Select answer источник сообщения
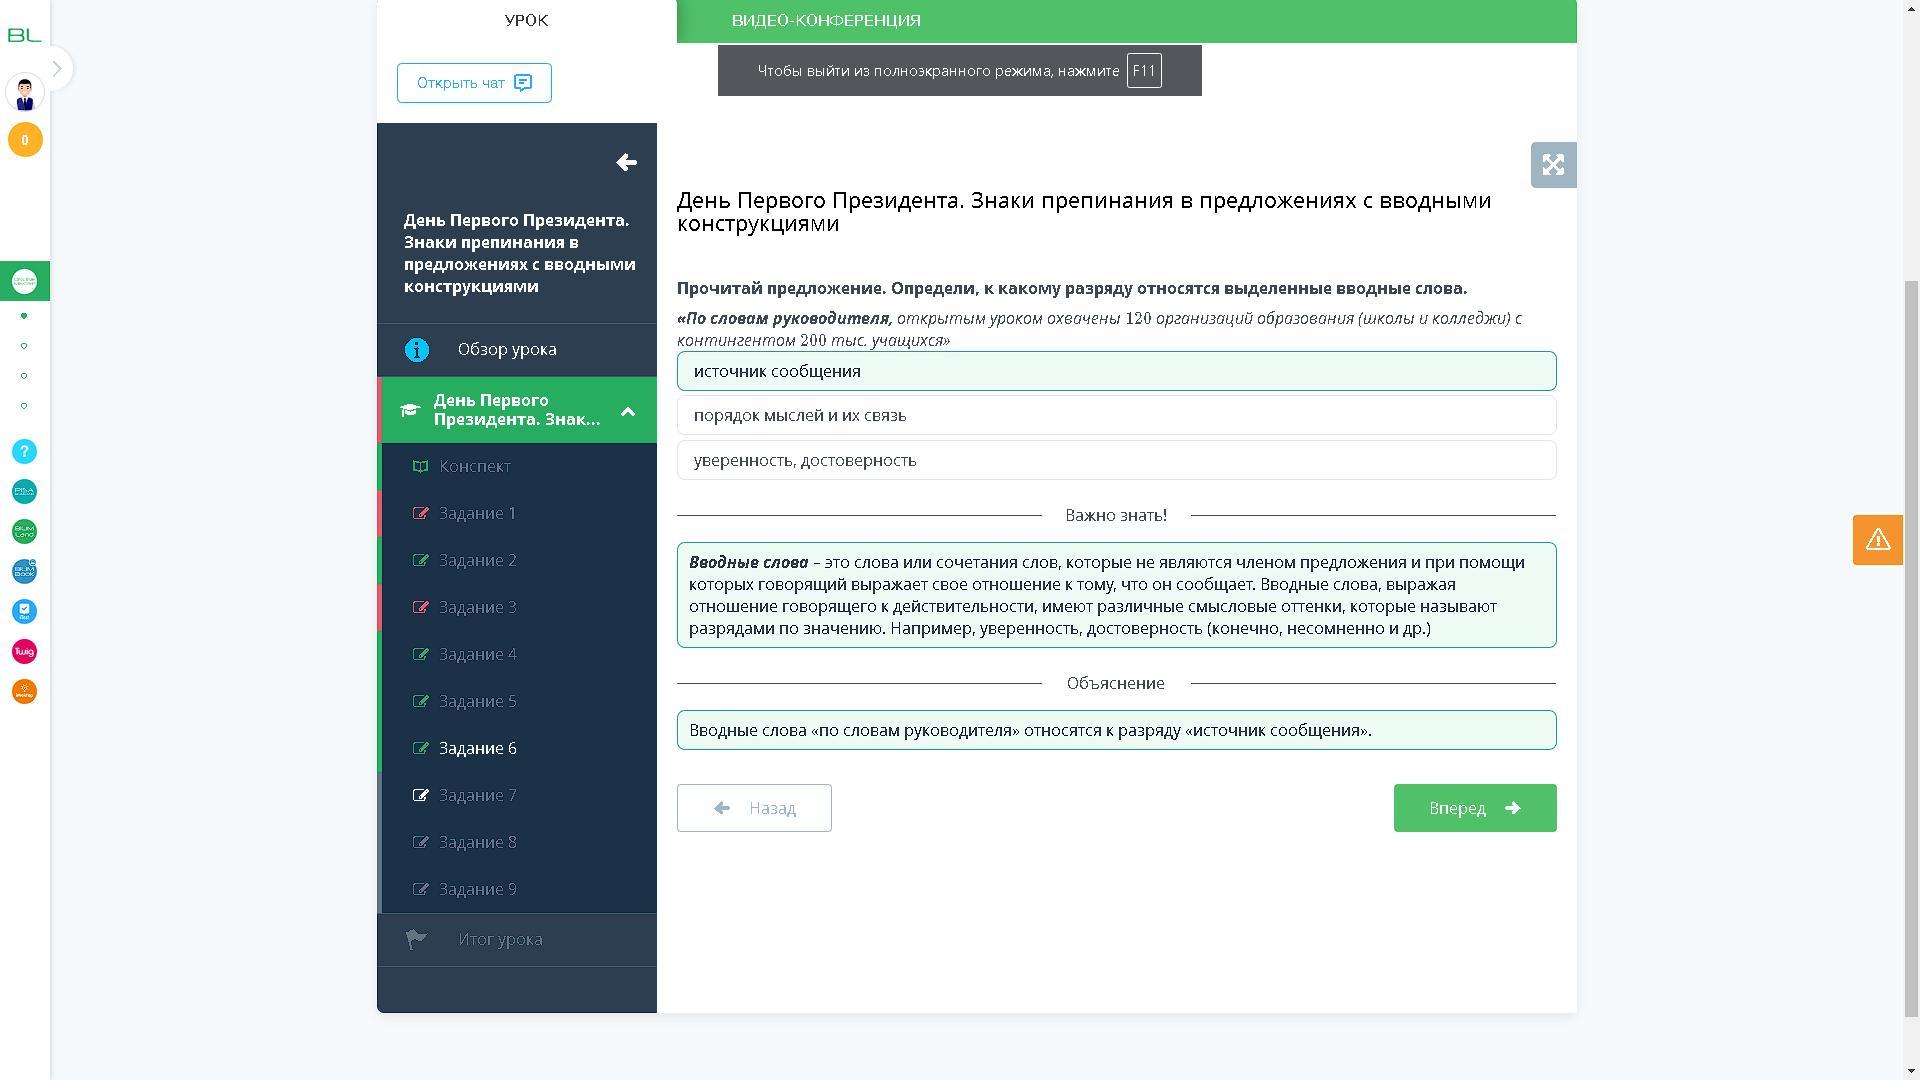The width and height of the screenshot is (1920, 1080). tap(1116, 371)
